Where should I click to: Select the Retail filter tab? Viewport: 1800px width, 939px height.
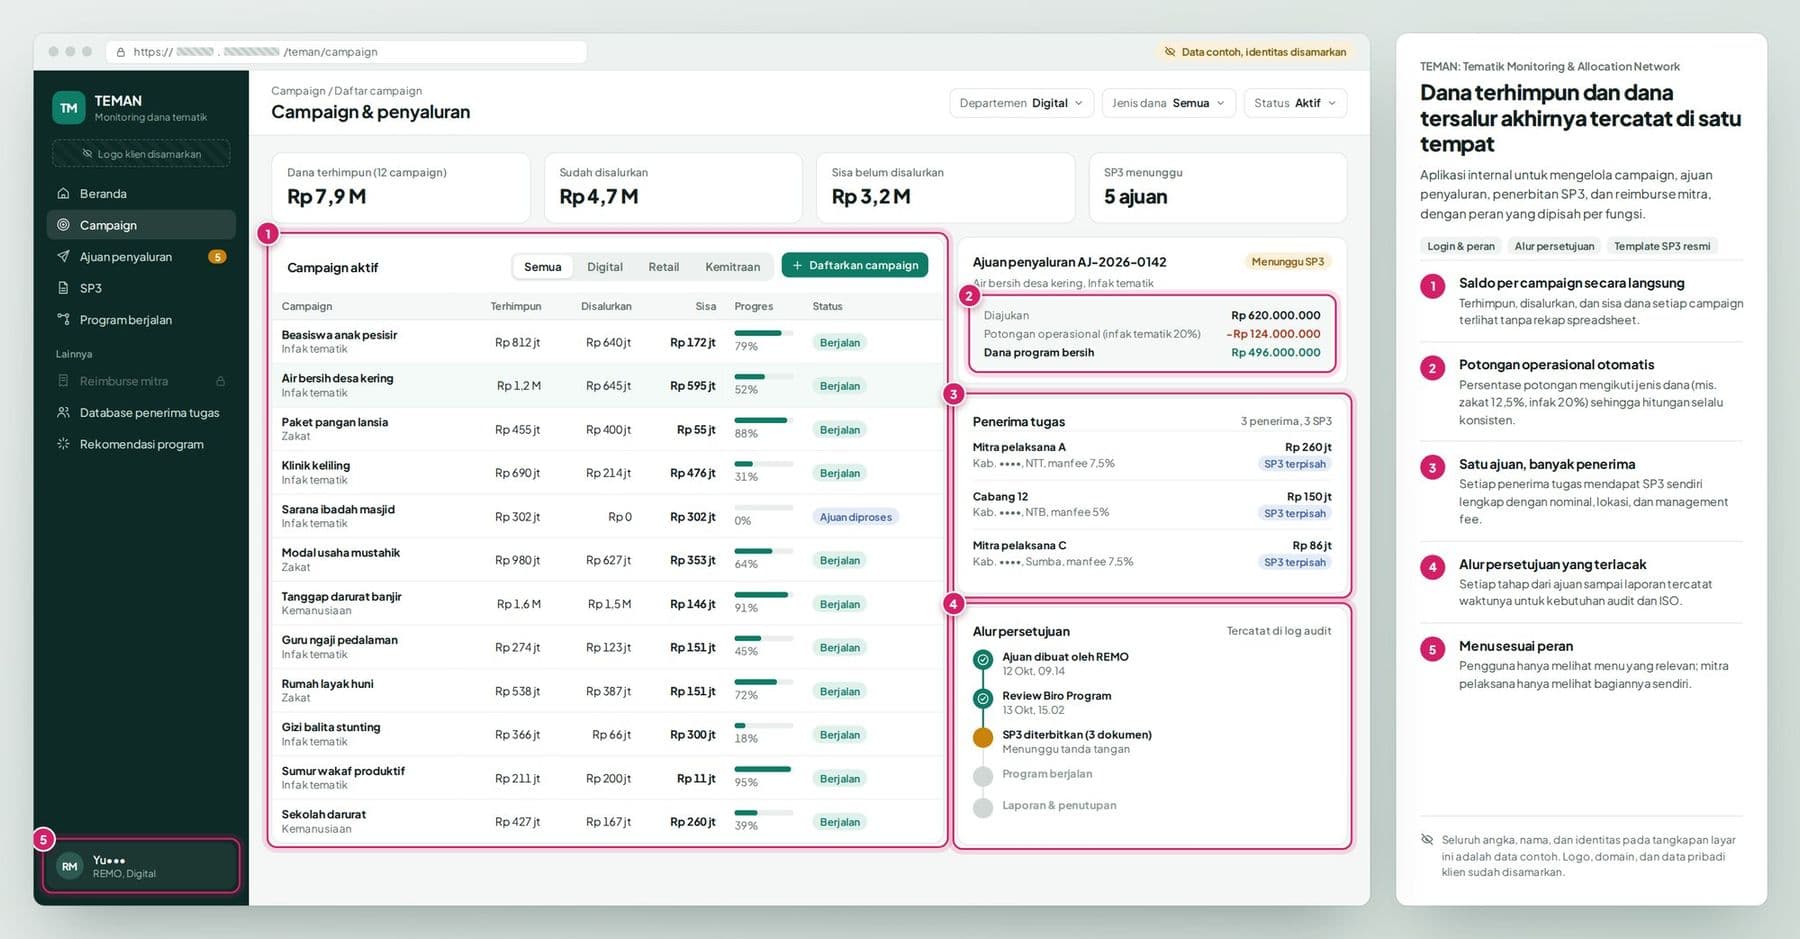click(x=663, y=267)
